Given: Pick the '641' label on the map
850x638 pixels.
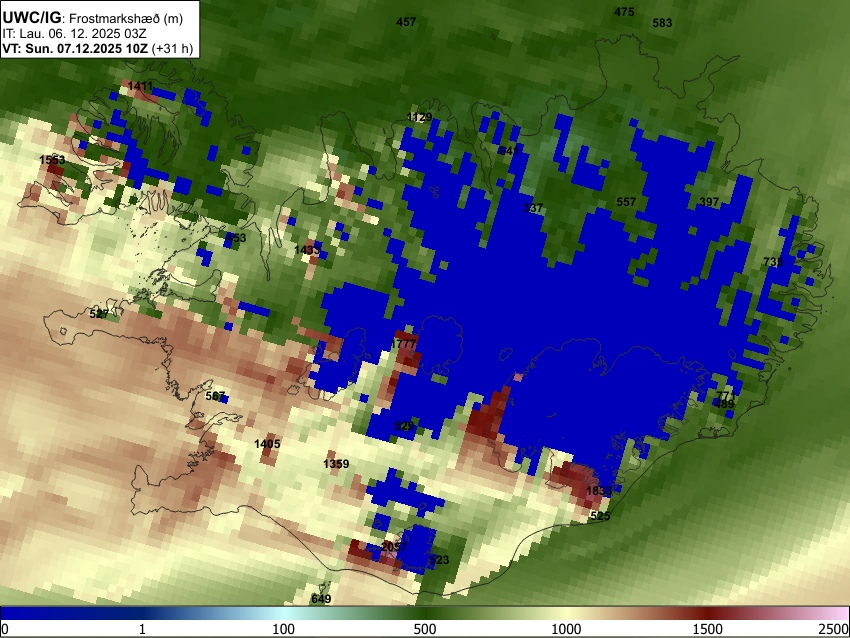Looking at the screenshot, I should [x=509, y=150].
